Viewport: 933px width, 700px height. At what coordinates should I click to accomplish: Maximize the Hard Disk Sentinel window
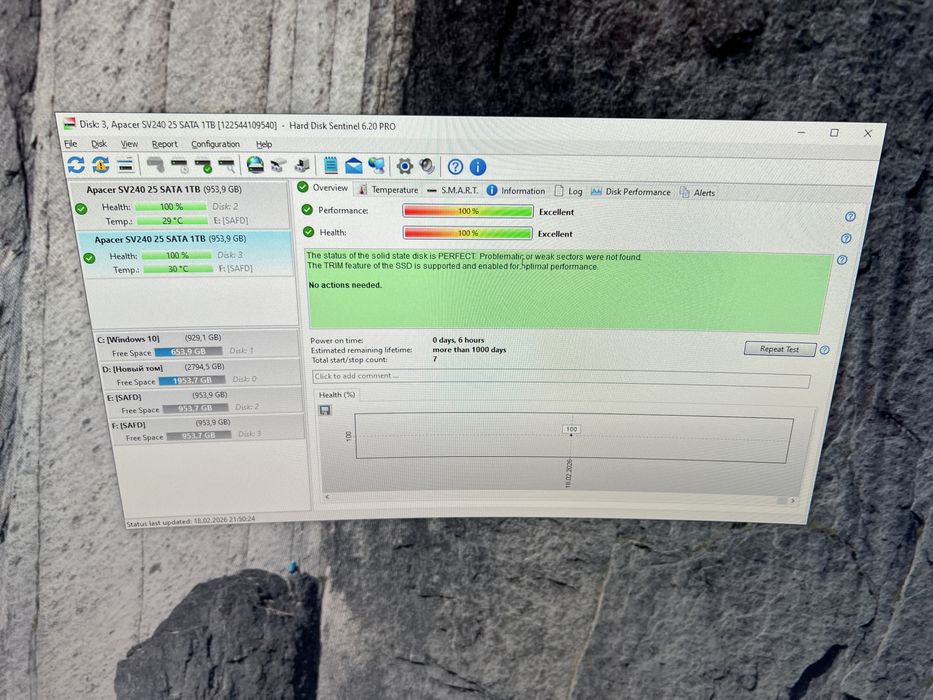[x=834, y=133]
